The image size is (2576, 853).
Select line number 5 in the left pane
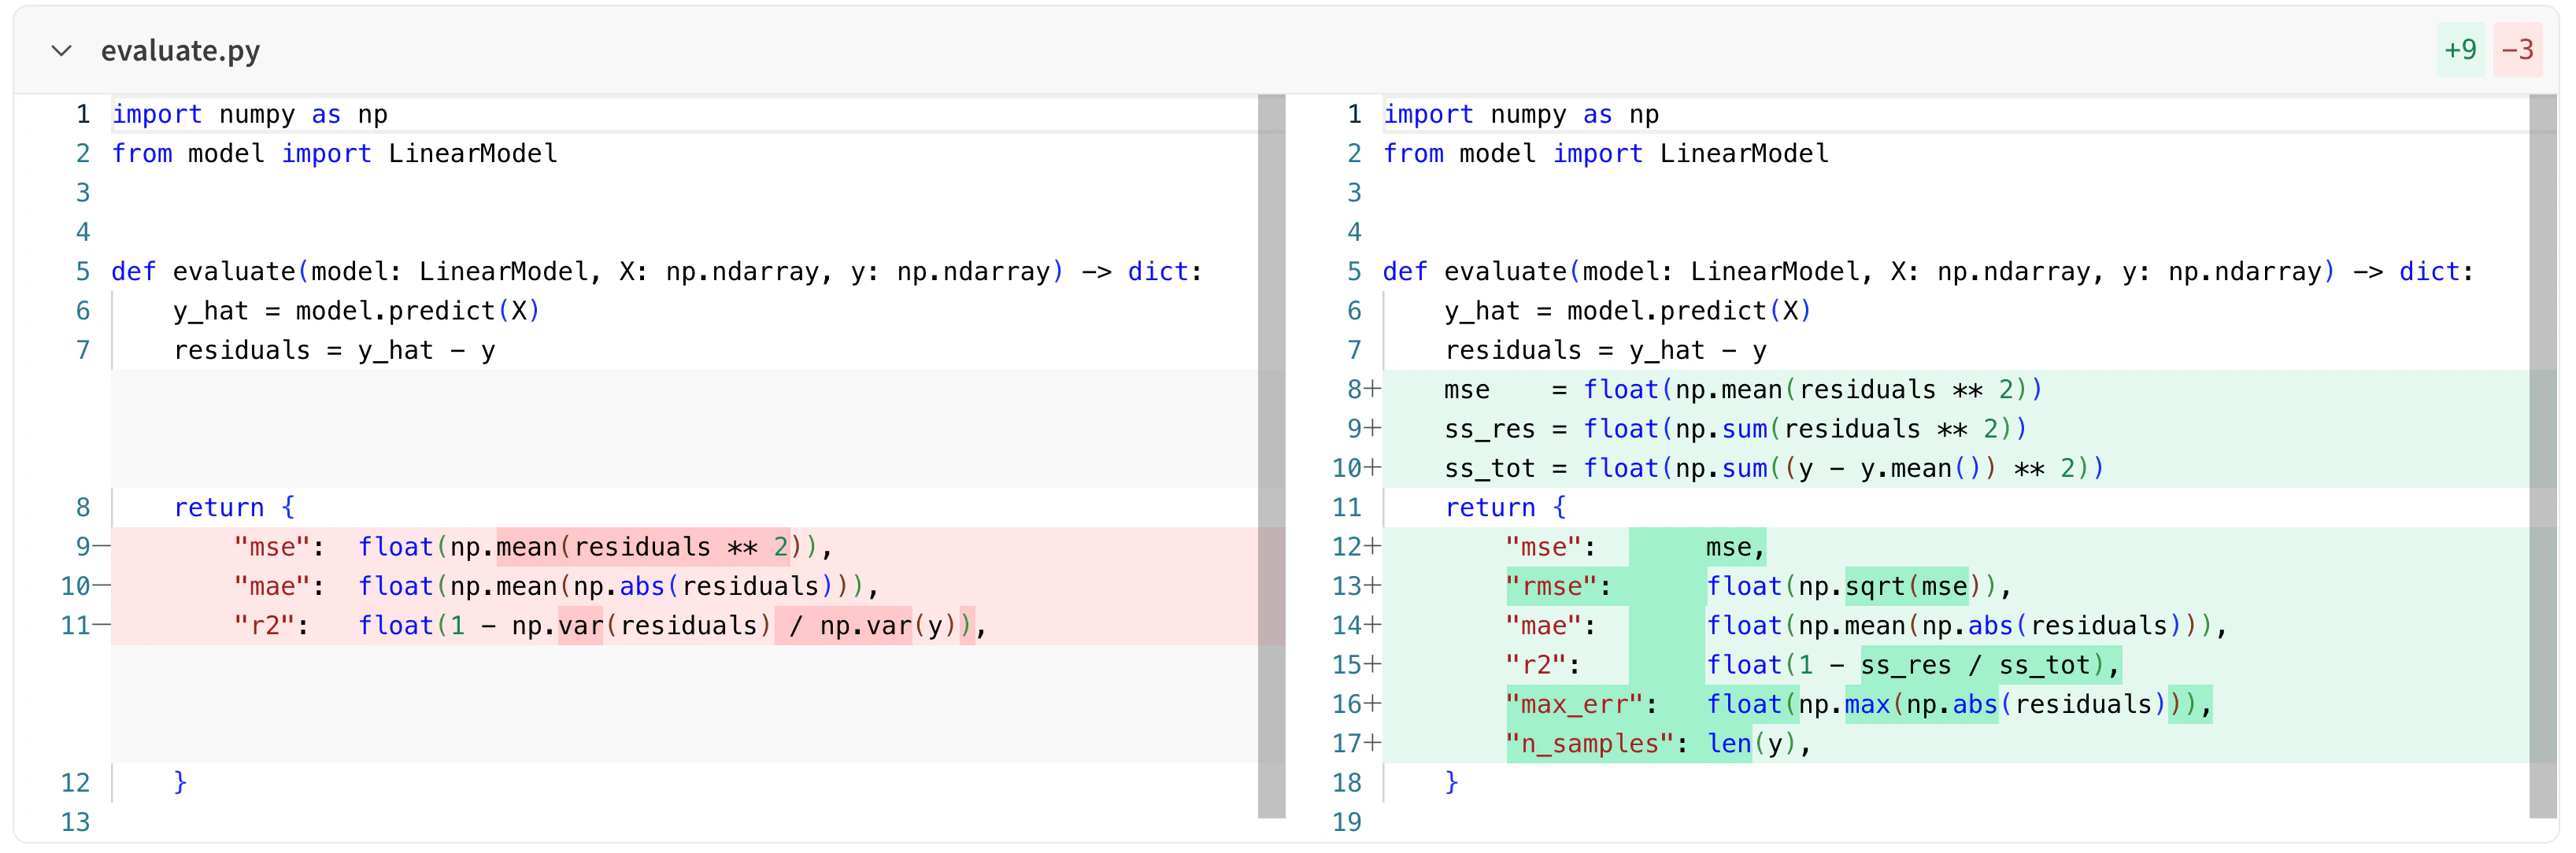[83, 270]
